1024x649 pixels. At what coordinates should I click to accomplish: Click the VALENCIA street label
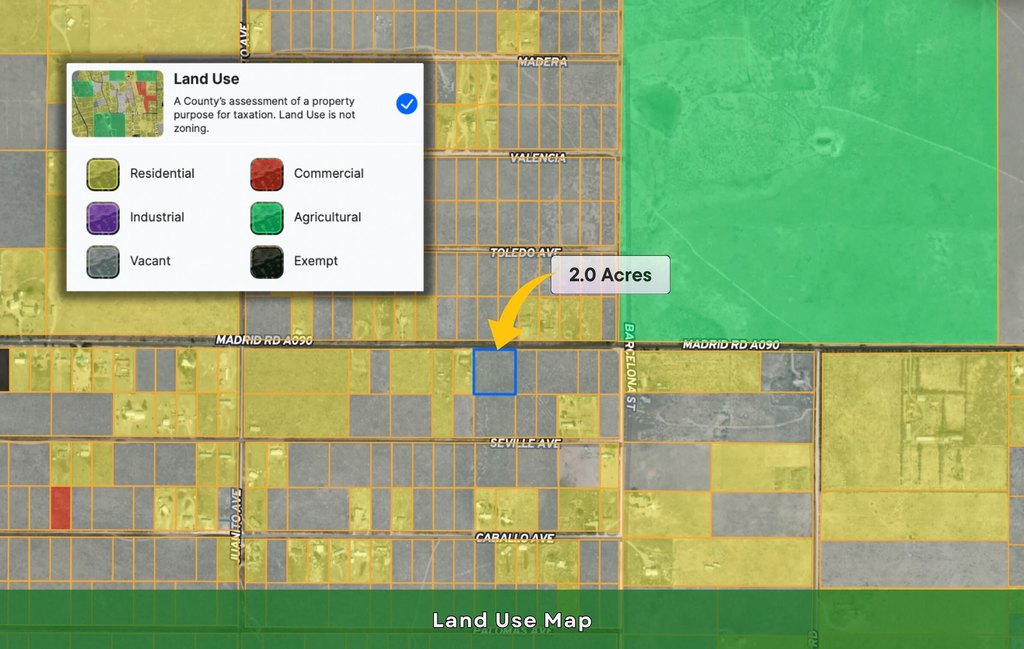[x=537, y=158]
